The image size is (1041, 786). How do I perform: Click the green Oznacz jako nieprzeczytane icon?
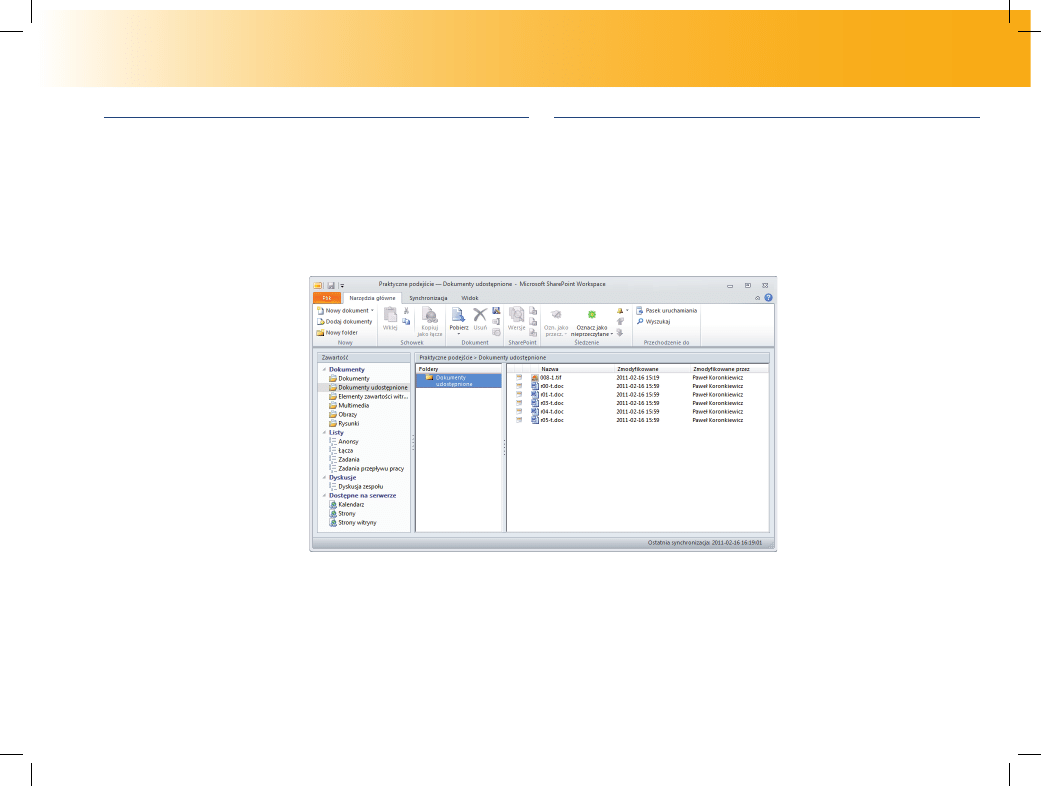coord(591,314)
